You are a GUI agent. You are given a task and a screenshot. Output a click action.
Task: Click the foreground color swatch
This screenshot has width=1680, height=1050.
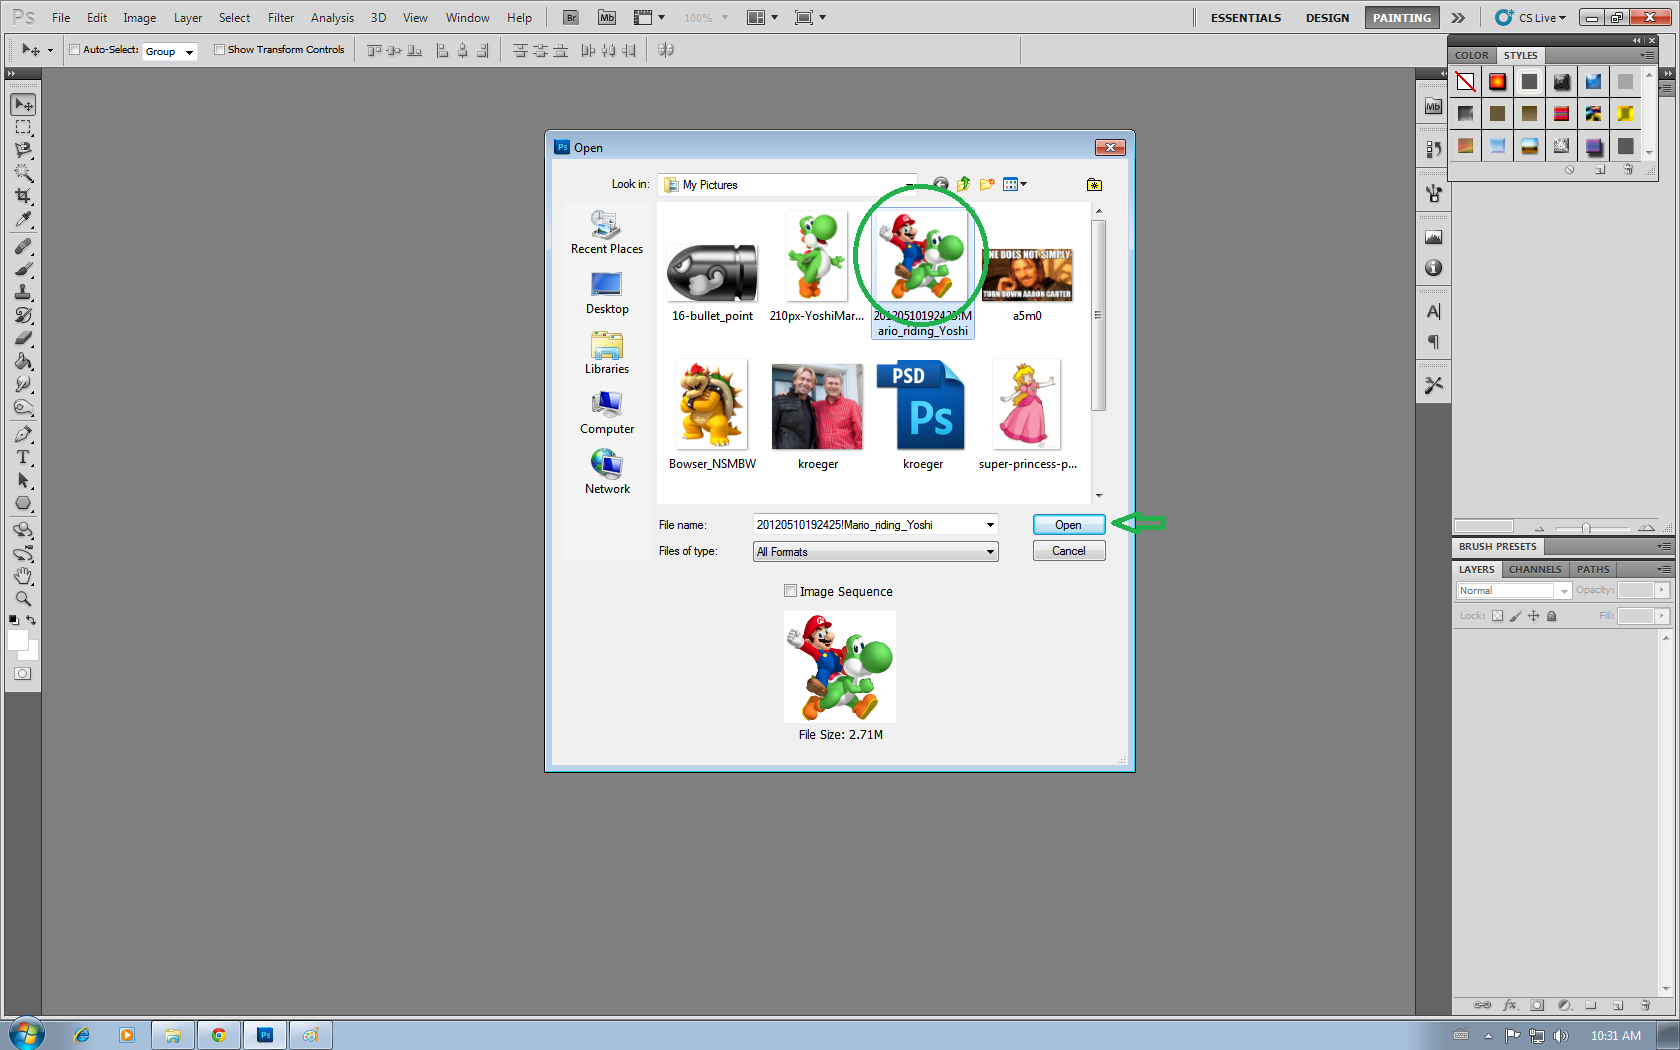point(18,641)
